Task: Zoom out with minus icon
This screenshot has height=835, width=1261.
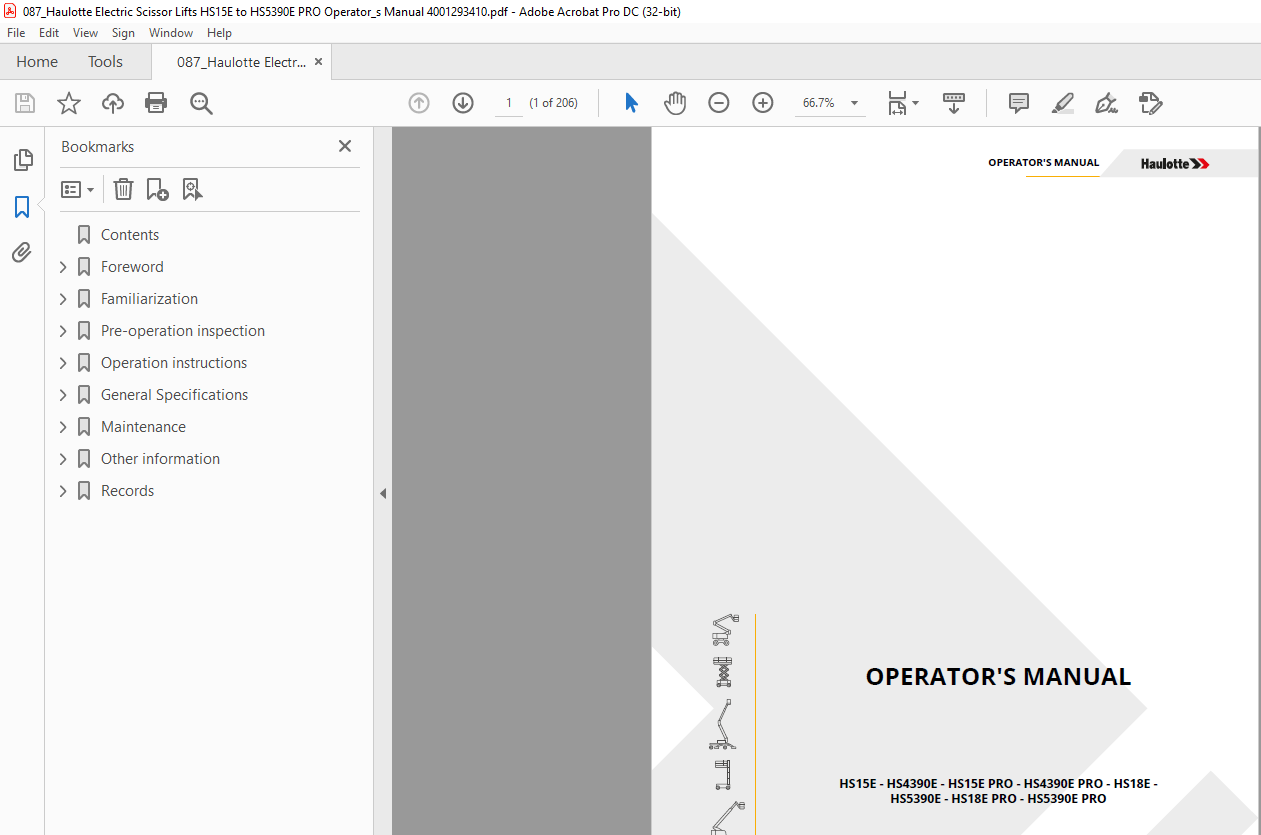Action: point(719,103)
